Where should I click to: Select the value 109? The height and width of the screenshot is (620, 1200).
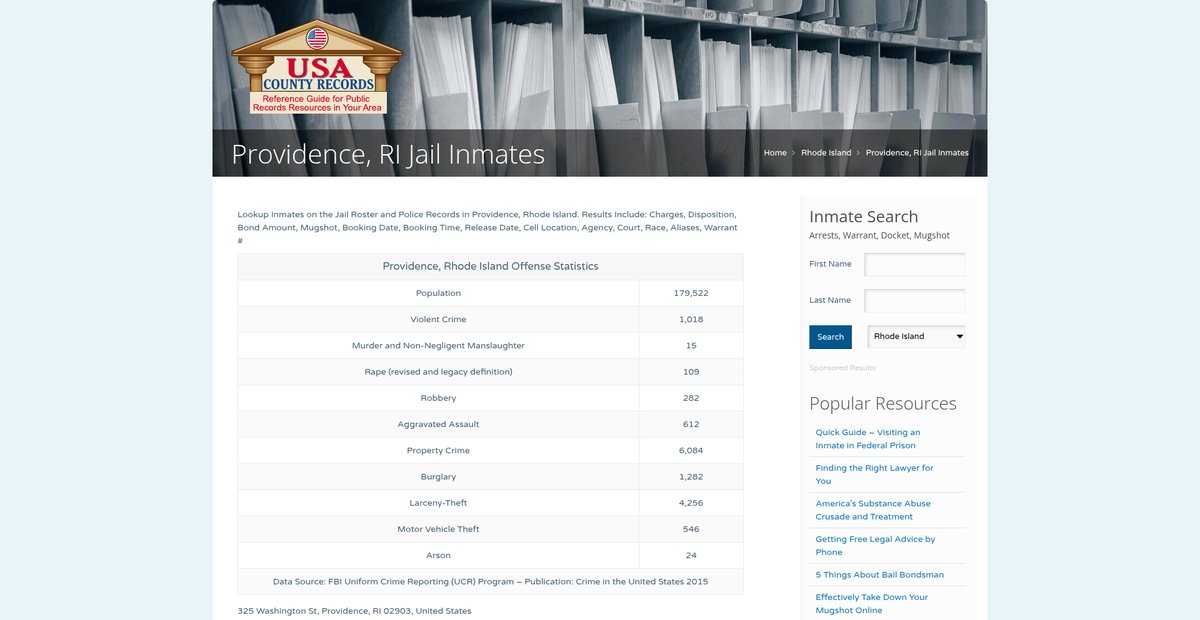coord(691,372)
